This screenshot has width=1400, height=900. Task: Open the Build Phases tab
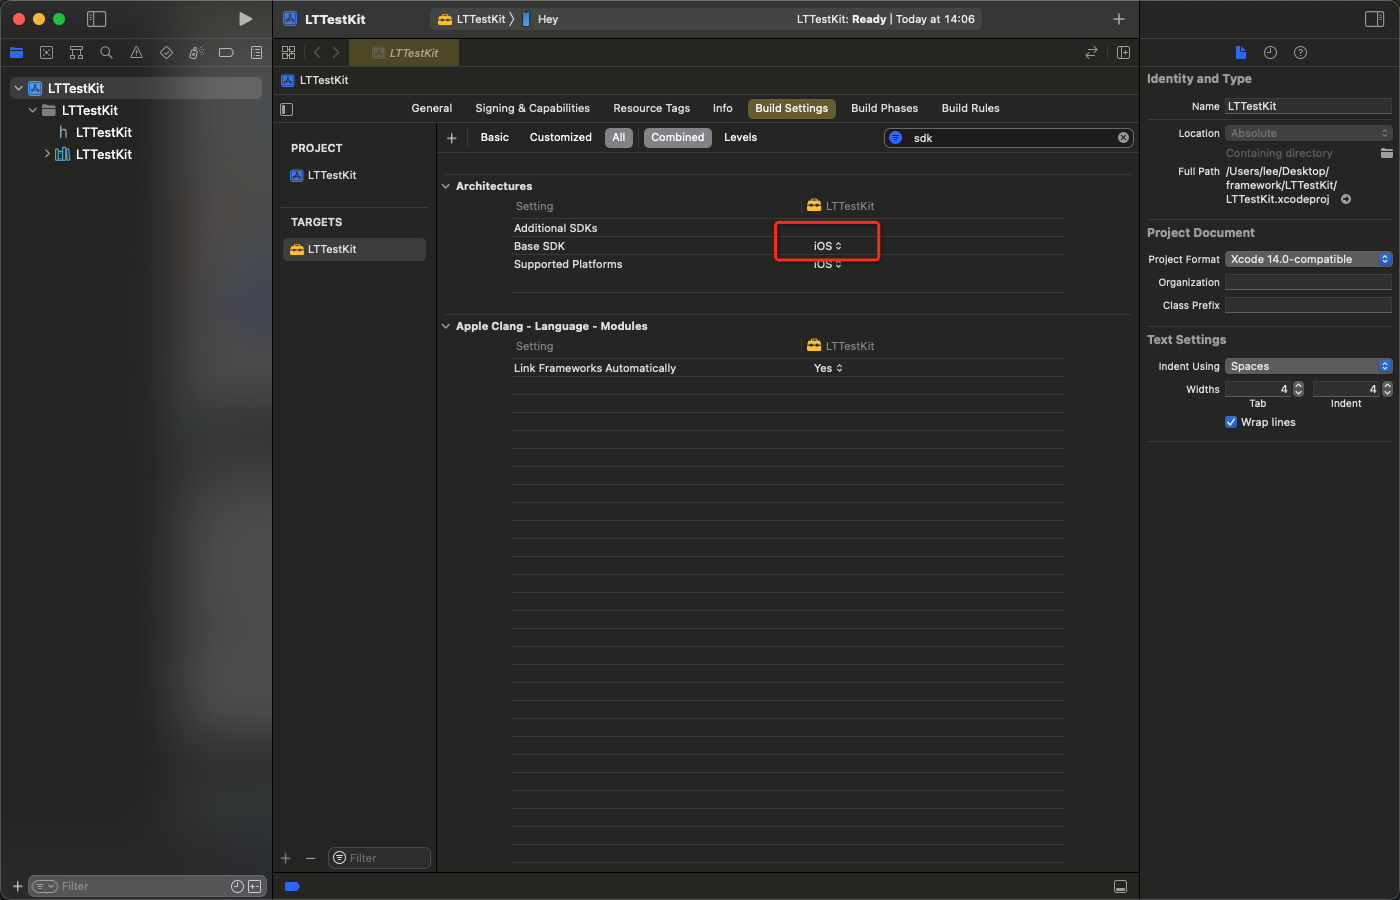click(884, 108)
